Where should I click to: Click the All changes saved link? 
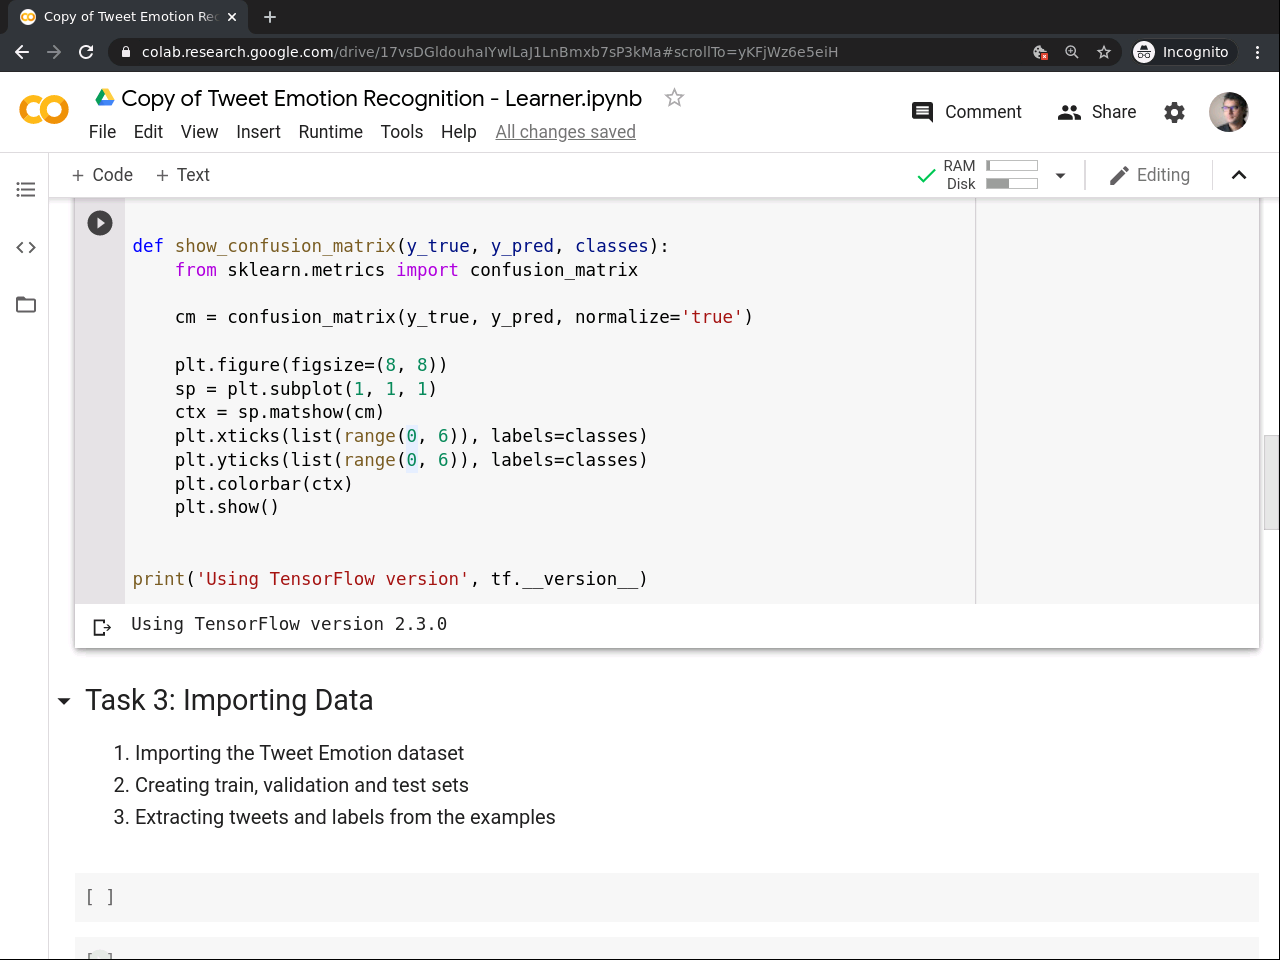565,132
